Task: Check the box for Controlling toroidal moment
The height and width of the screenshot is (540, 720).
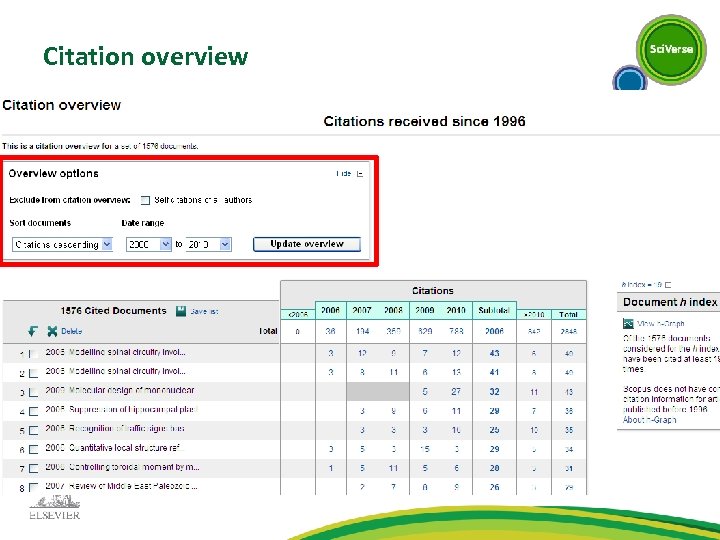Action: 33,468
